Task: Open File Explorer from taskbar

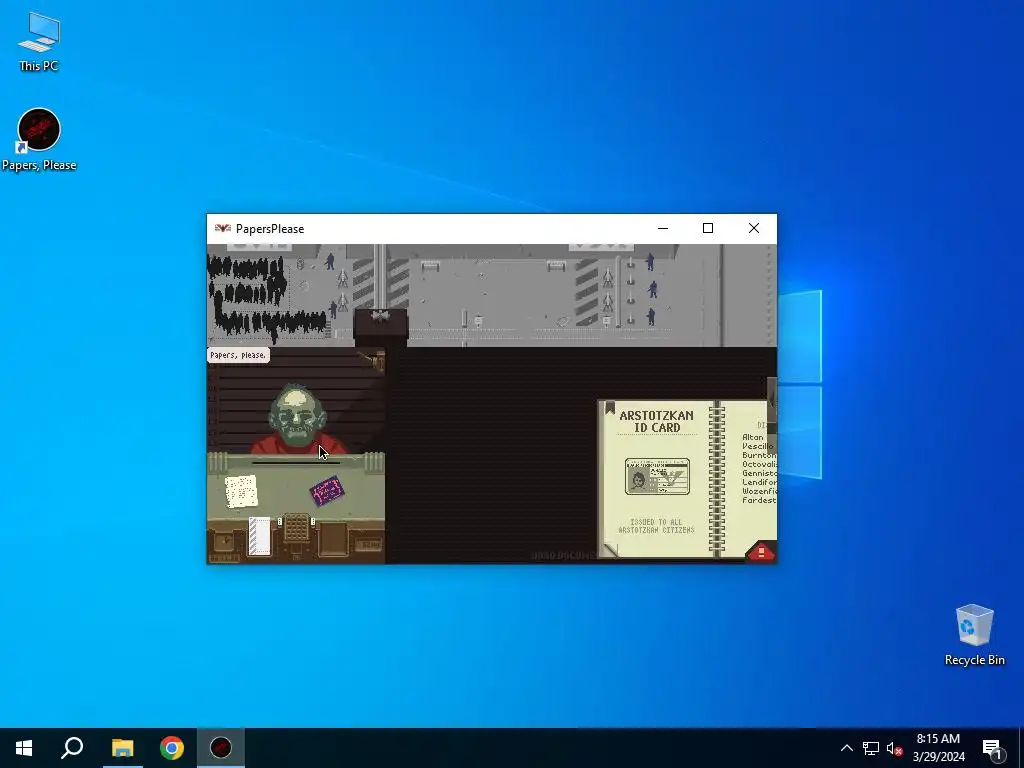Action: coord(122,748)
